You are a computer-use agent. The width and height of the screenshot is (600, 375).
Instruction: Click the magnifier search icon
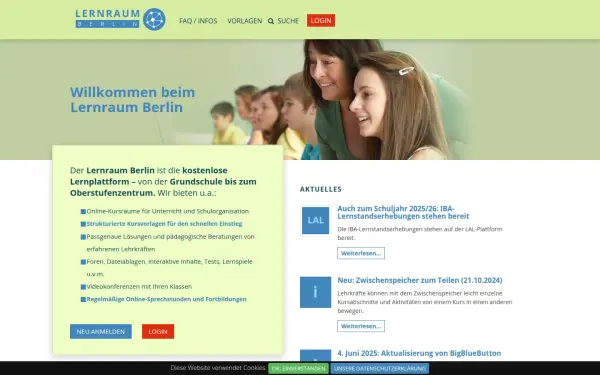271,21
